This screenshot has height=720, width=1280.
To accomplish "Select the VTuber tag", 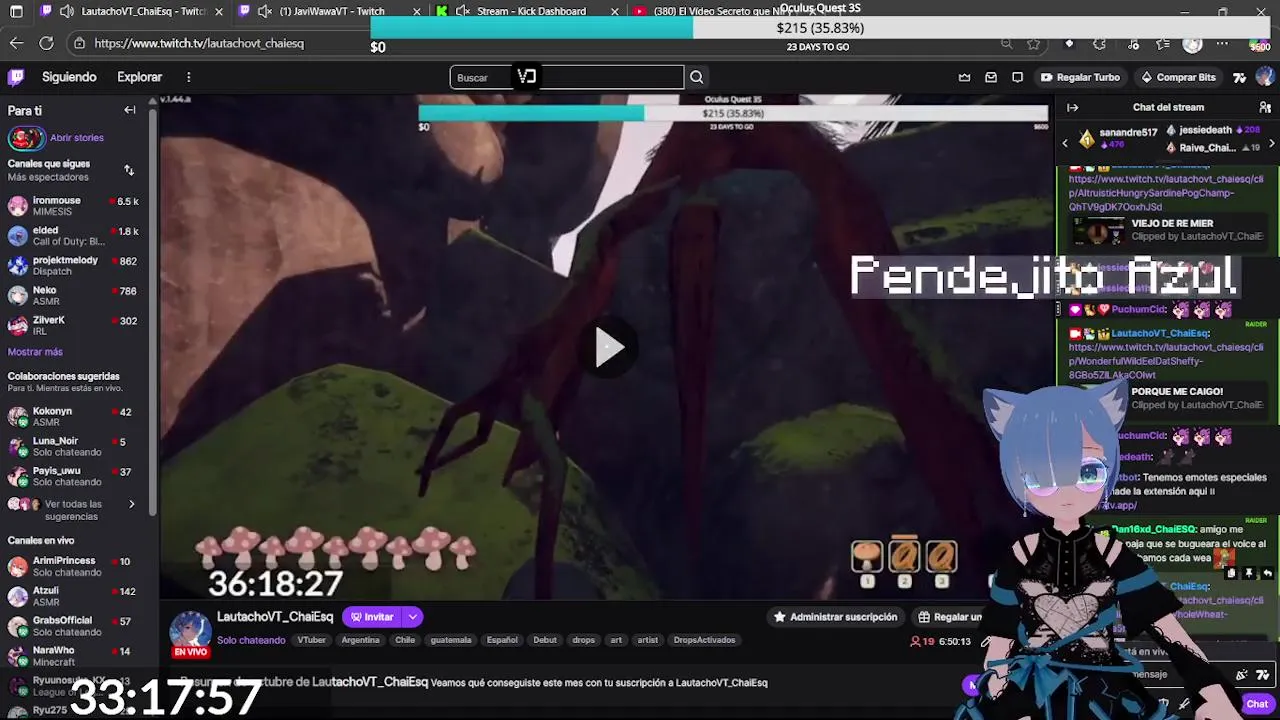I will (311, 640).
